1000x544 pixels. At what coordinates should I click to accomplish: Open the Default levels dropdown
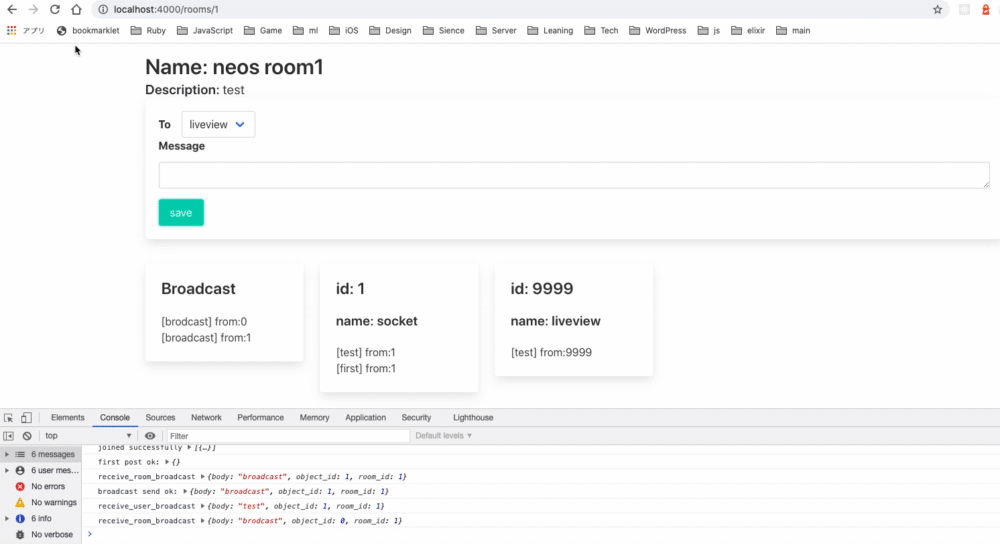tap(444, 436)
